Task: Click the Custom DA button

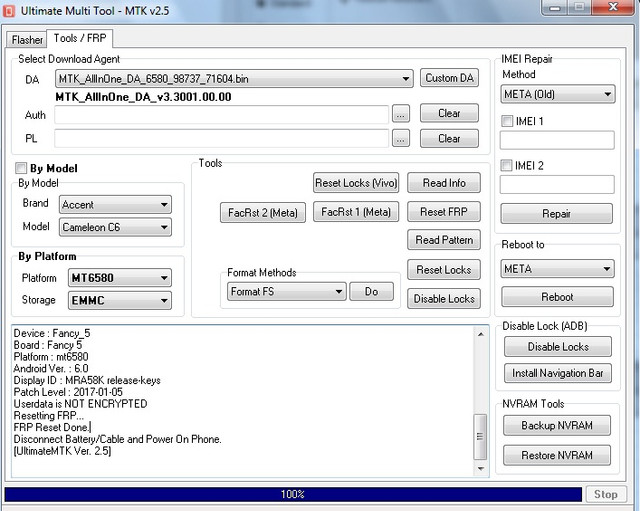Action: 449,78
